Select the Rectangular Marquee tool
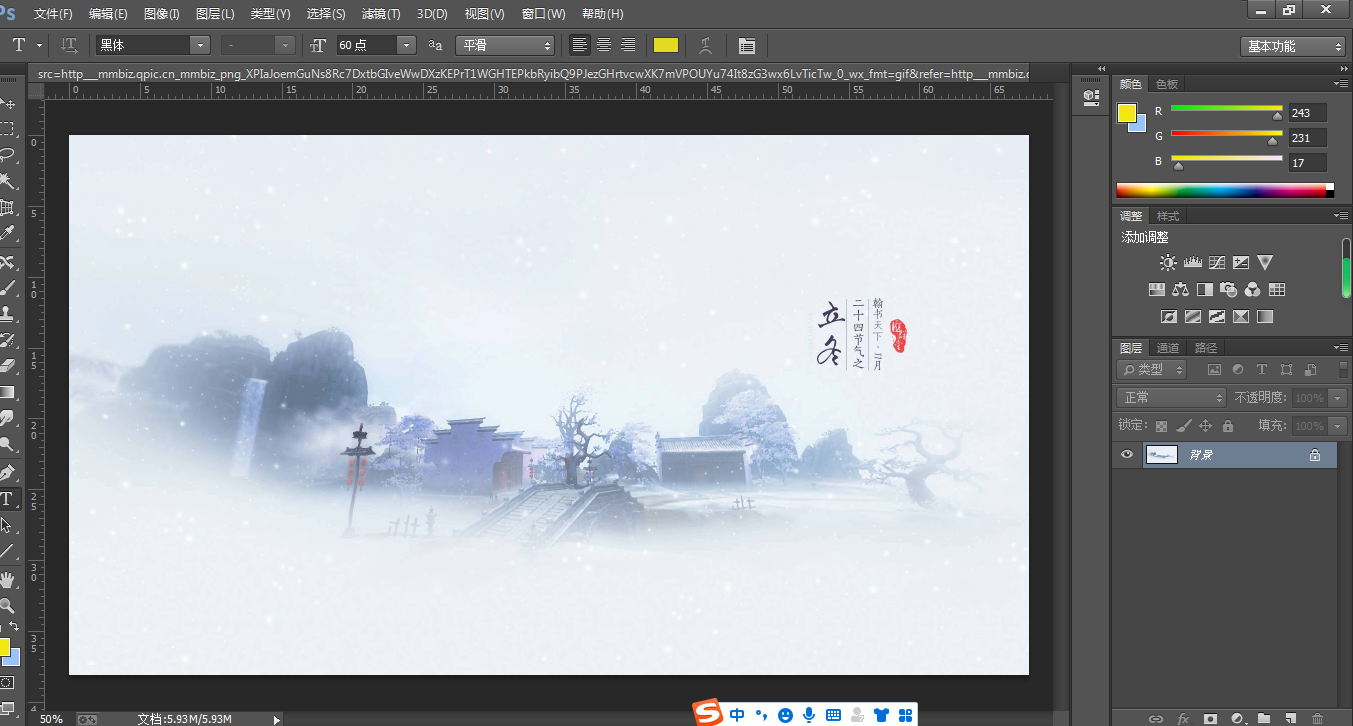Viewport: 1353px width, 726px height. click(x=8, y=129)
